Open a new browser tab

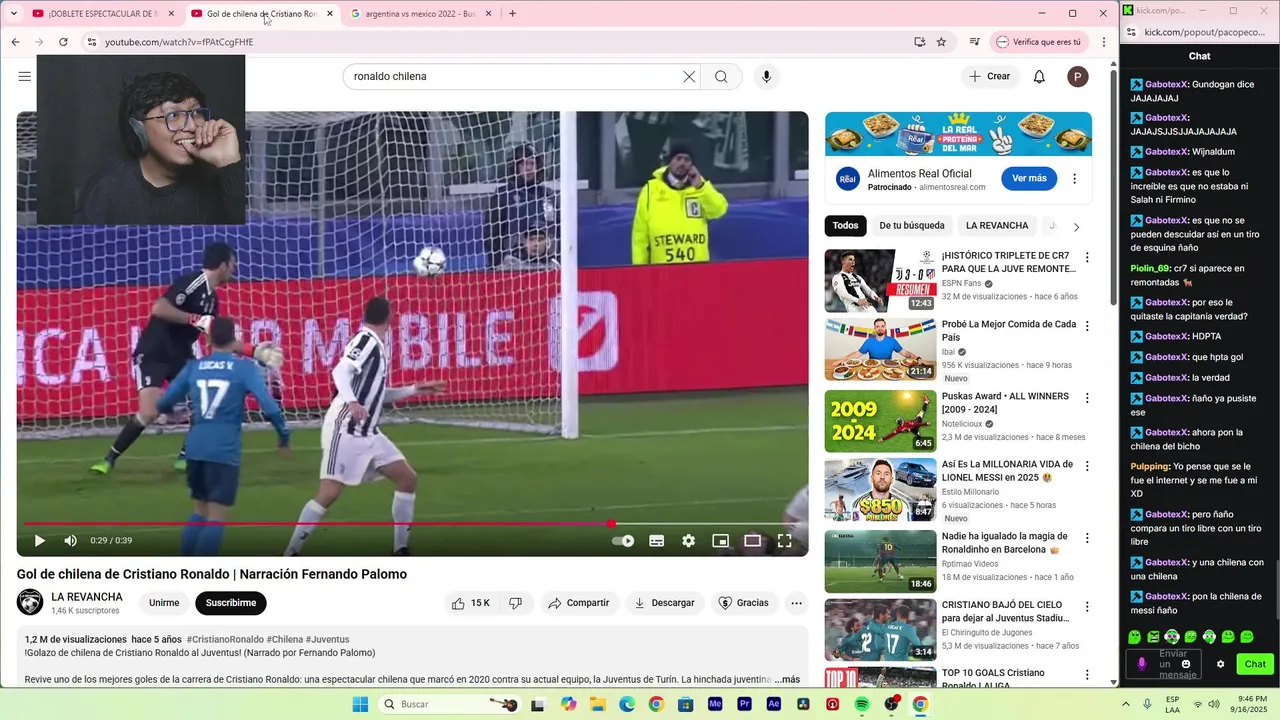click(x=512, y=14)
